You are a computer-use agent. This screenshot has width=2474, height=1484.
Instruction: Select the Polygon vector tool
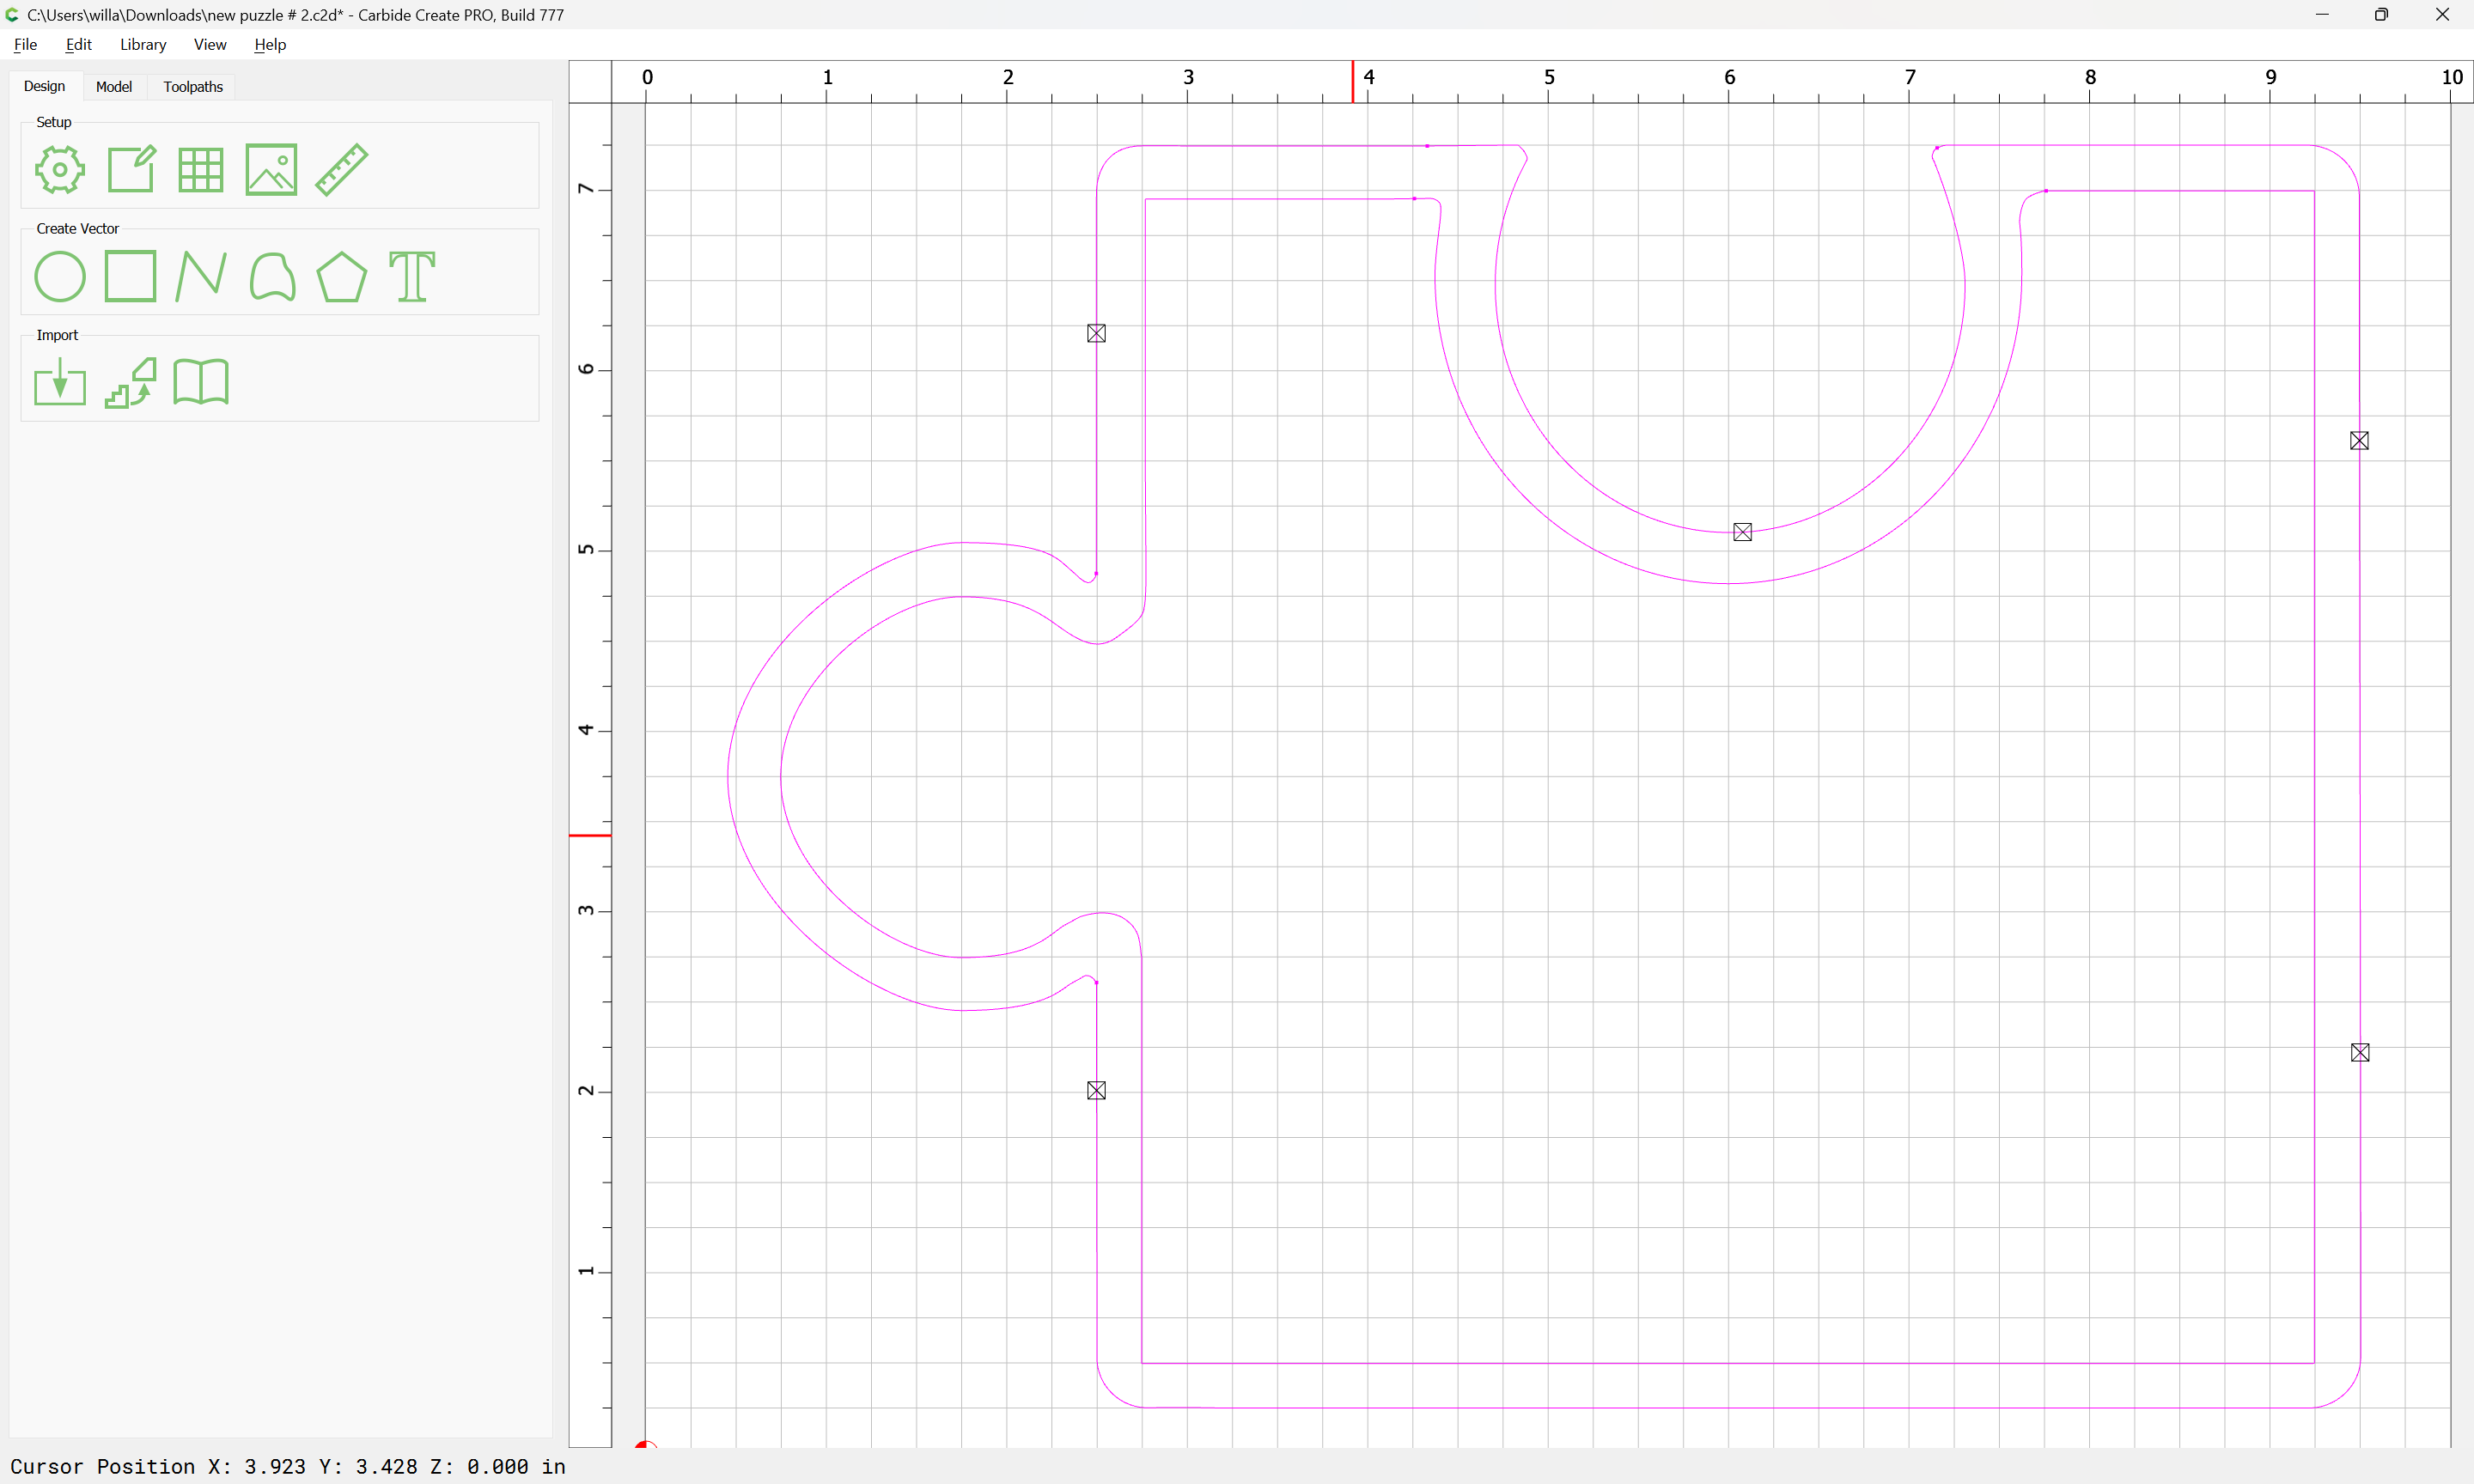click(342, 276)
